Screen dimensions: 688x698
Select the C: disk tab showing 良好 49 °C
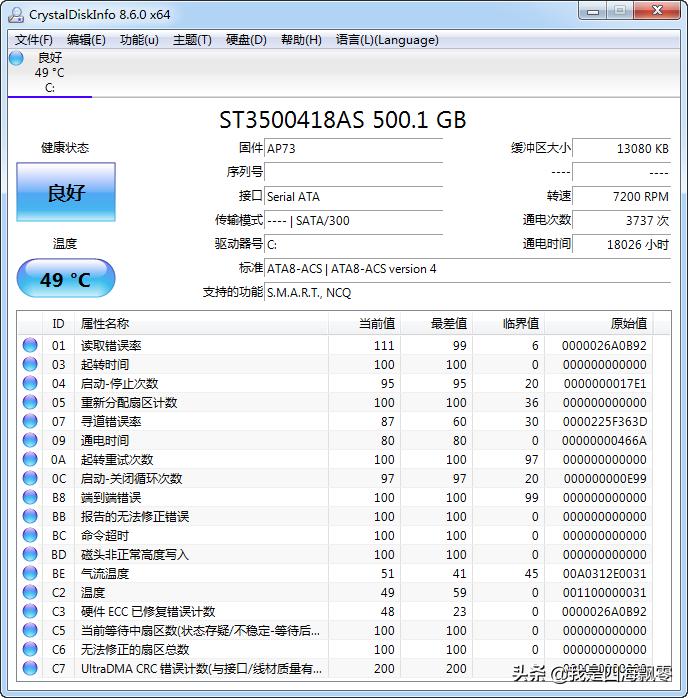click(50, 73)
